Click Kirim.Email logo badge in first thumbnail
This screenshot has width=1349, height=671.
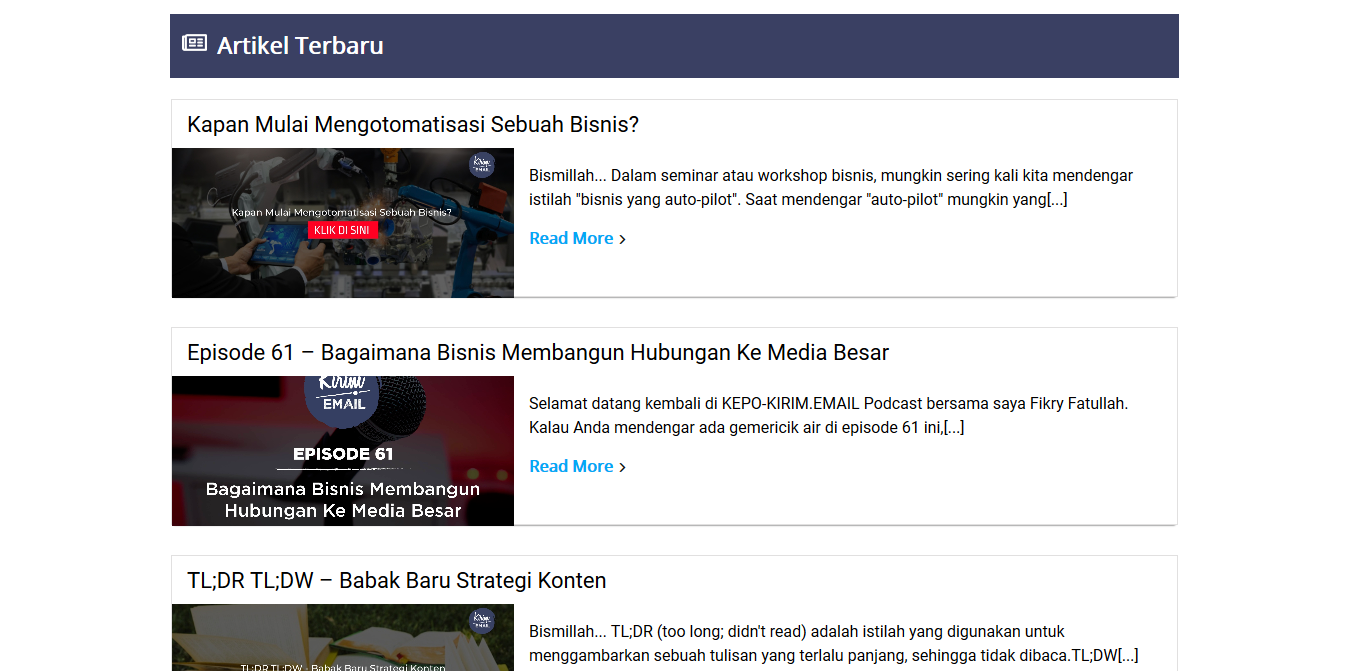tap(482, 166)
